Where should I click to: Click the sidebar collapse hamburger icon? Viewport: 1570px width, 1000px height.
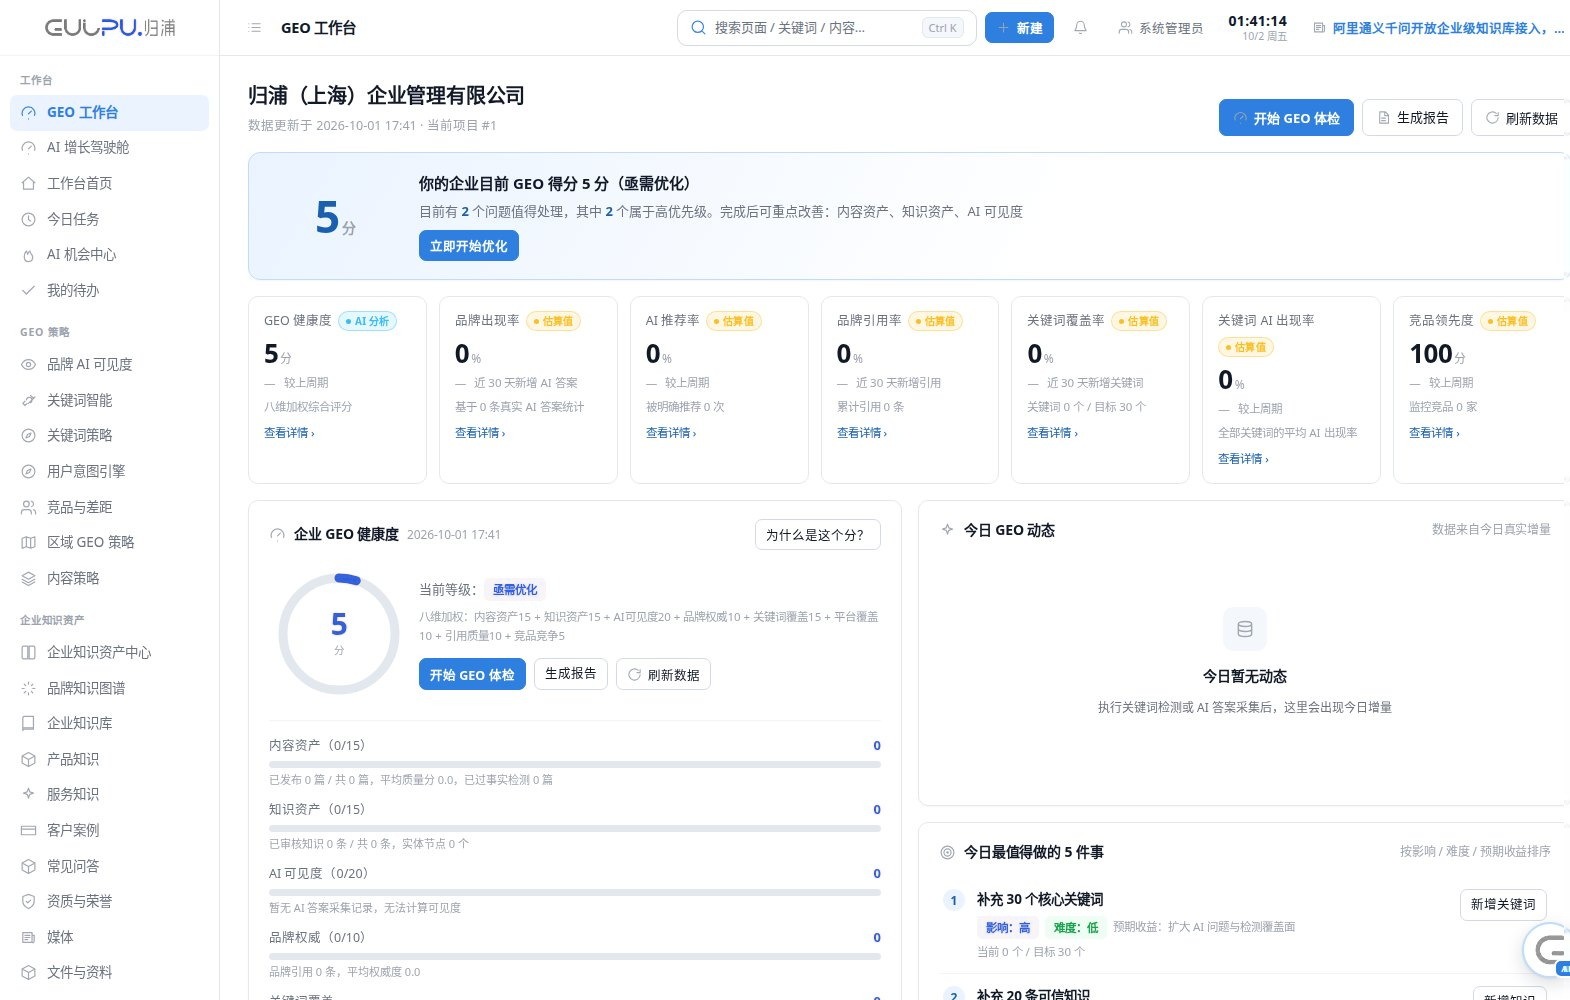tap(255, 28)
